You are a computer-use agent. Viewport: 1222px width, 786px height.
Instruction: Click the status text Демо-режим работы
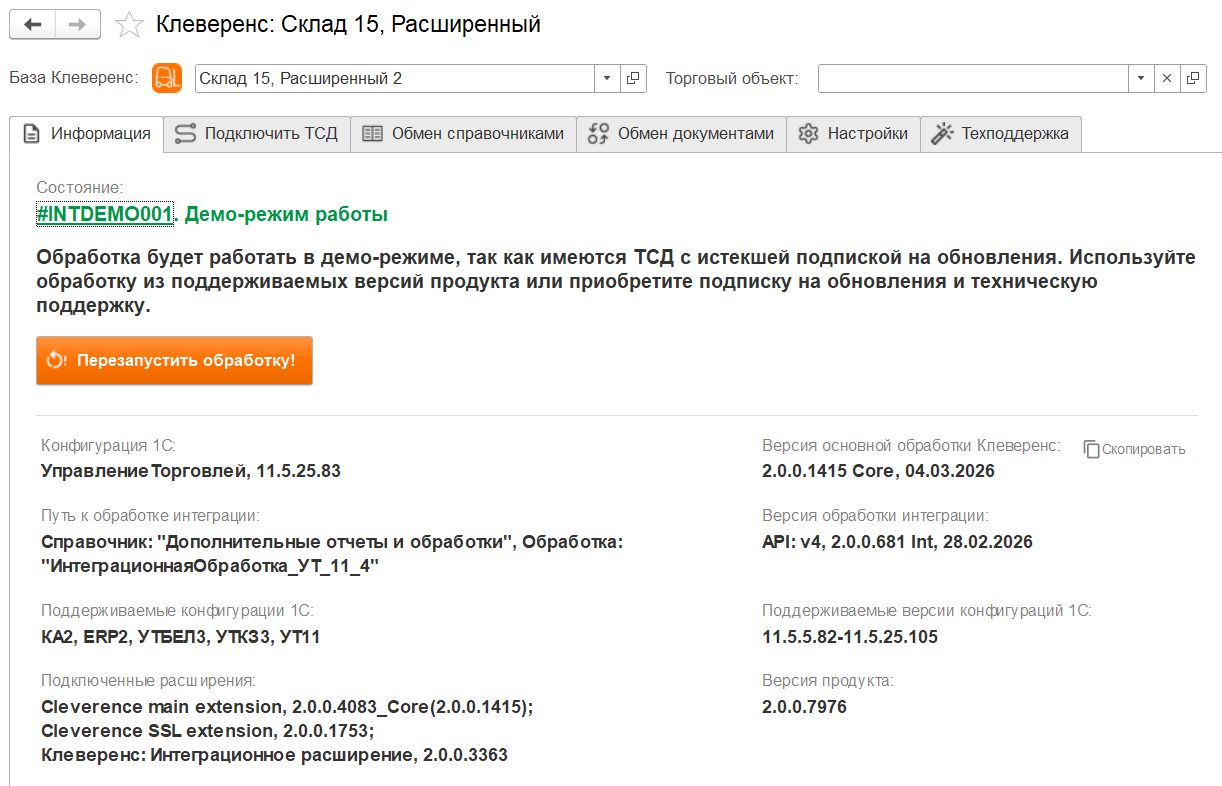pyautogui.click(x=286, y=214)
